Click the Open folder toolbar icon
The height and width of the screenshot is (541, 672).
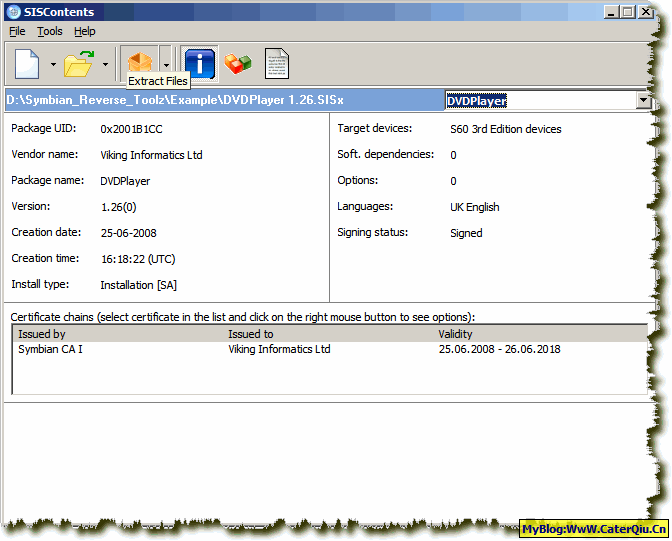pos(79,64)
